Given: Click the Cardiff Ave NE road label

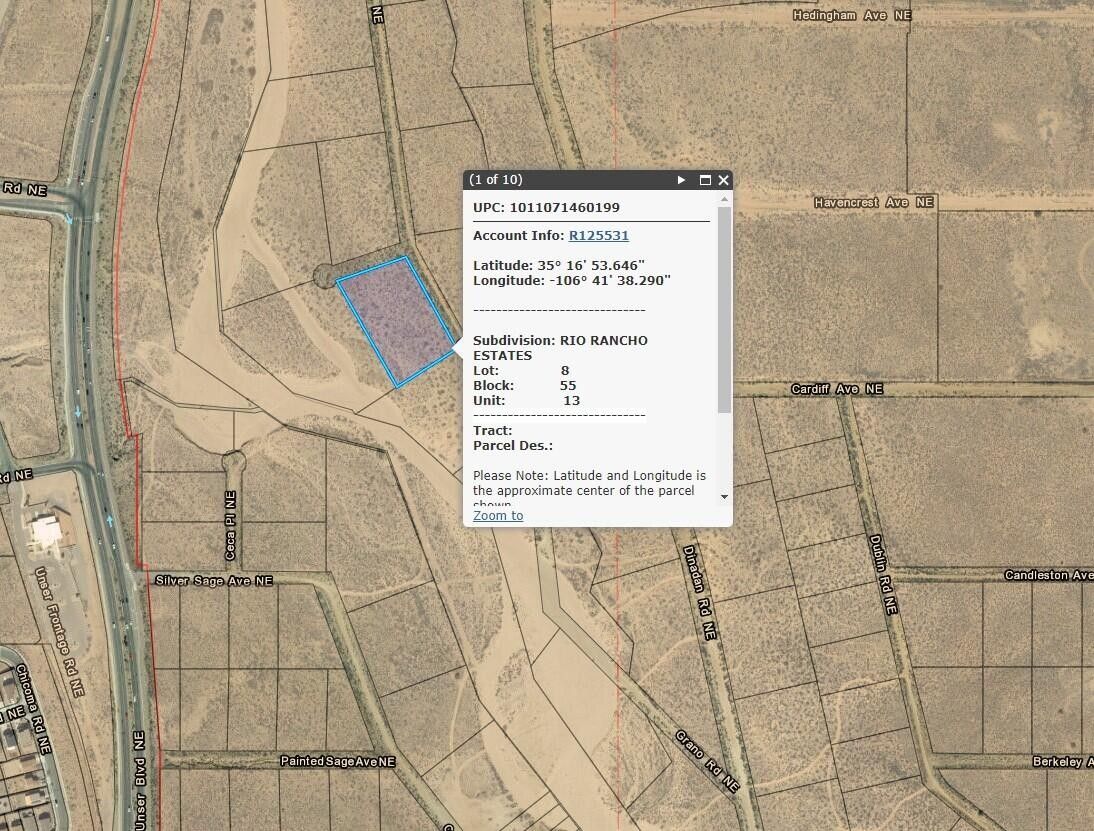Looking at the screenshot, I should (837, 389).
